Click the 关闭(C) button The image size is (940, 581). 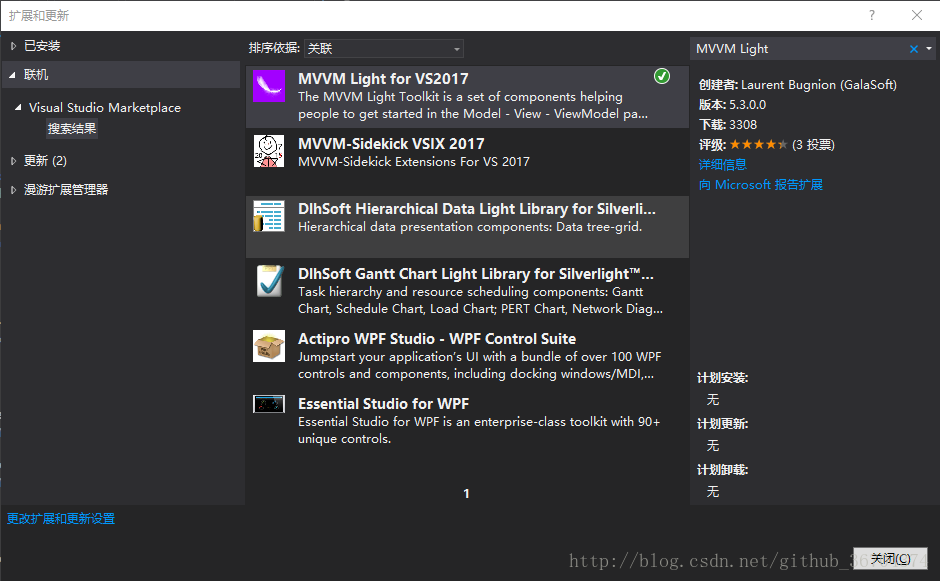click(890, 559)
